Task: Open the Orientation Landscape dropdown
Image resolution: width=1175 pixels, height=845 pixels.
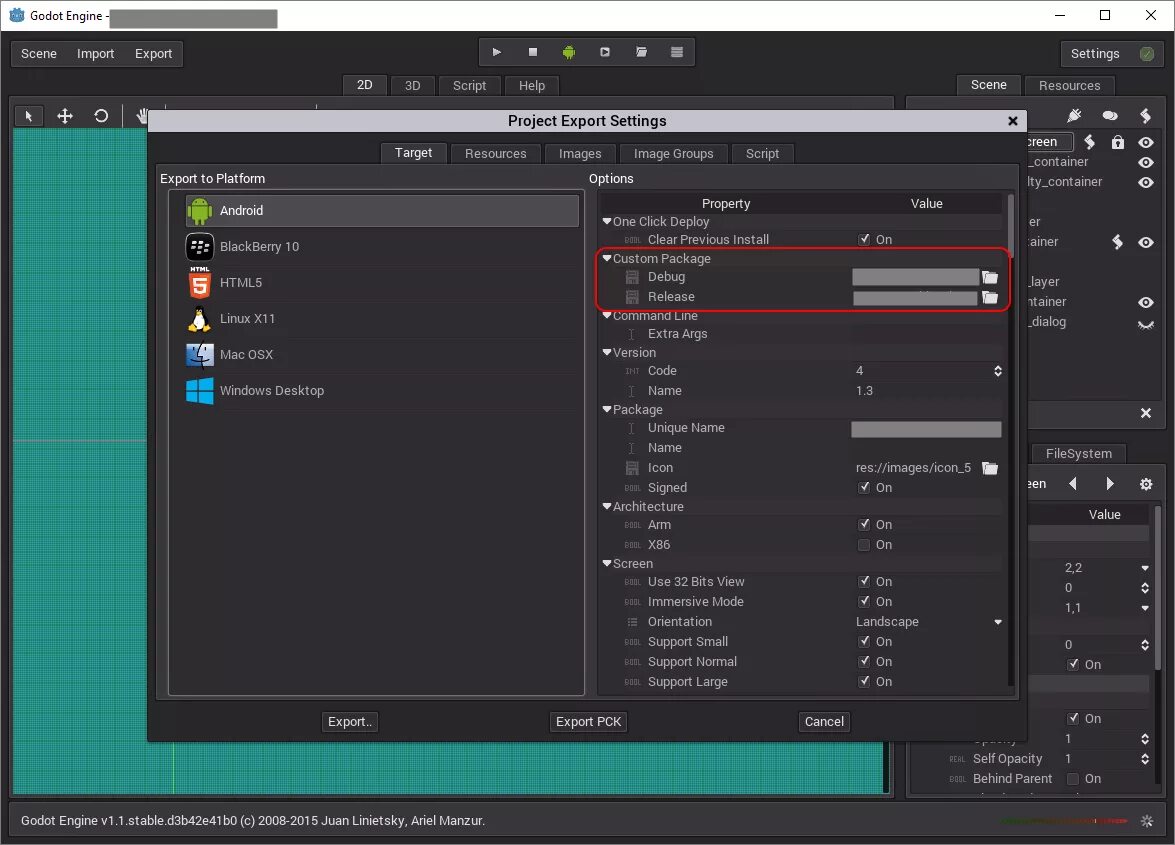Action: pyautogui.click(x=928, y=622)
